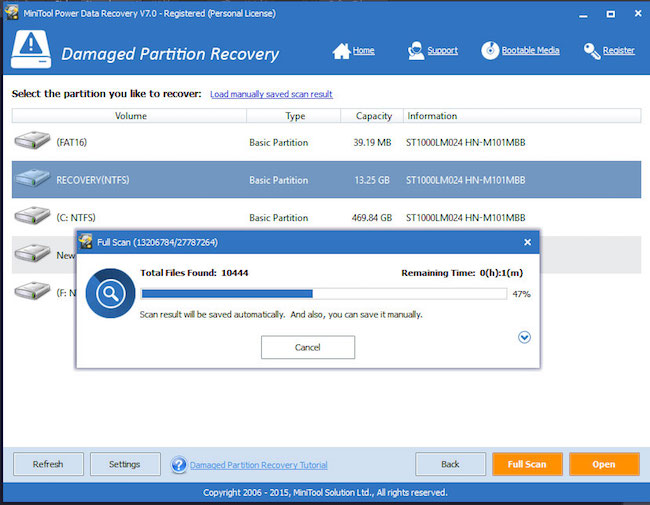Select the RECOVERY(NTFS) volume name
The image size is (650, 505).
(x=93, y=180)
